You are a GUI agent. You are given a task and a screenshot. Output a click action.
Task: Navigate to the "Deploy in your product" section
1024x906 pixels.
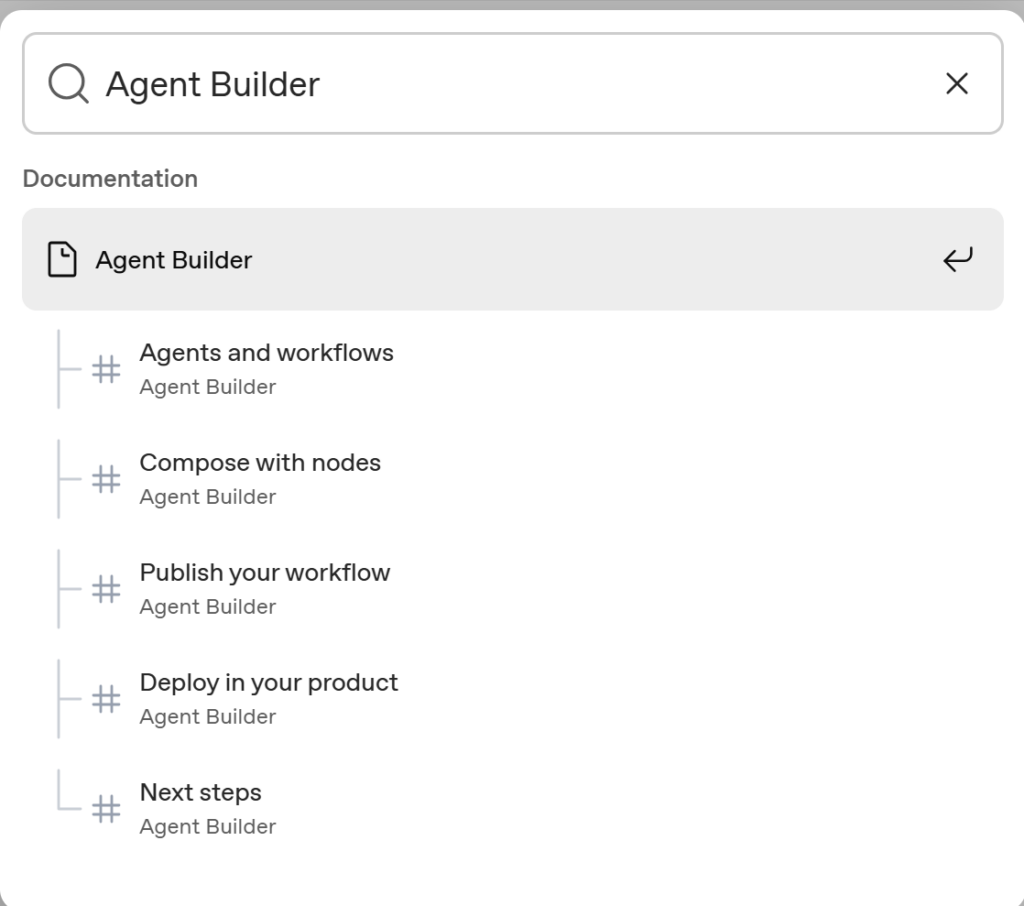[x=269, y=683]
